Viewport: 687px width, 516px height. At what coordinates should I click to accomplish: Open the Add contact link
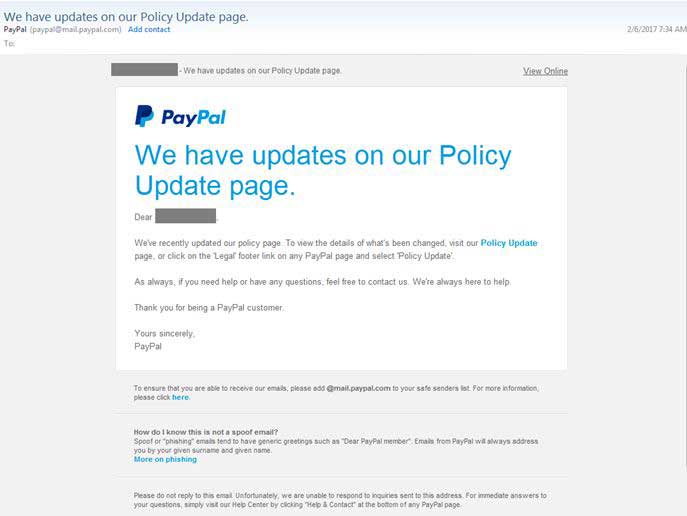tap(149, 29)
